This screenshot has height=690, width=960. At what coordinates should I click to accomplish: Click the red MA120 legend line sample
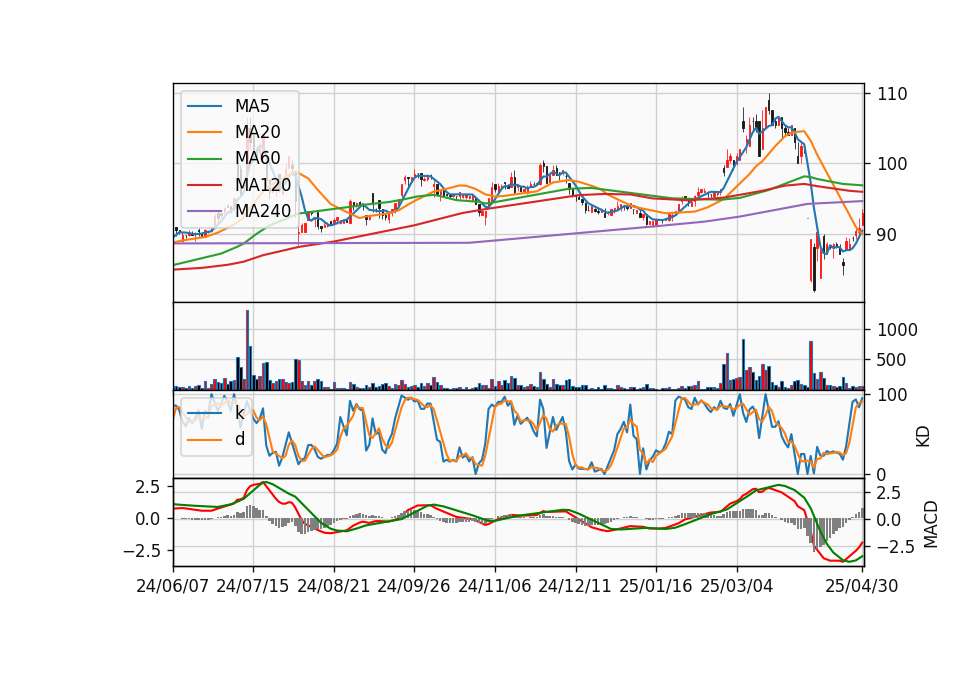click(x=204, y=185)
